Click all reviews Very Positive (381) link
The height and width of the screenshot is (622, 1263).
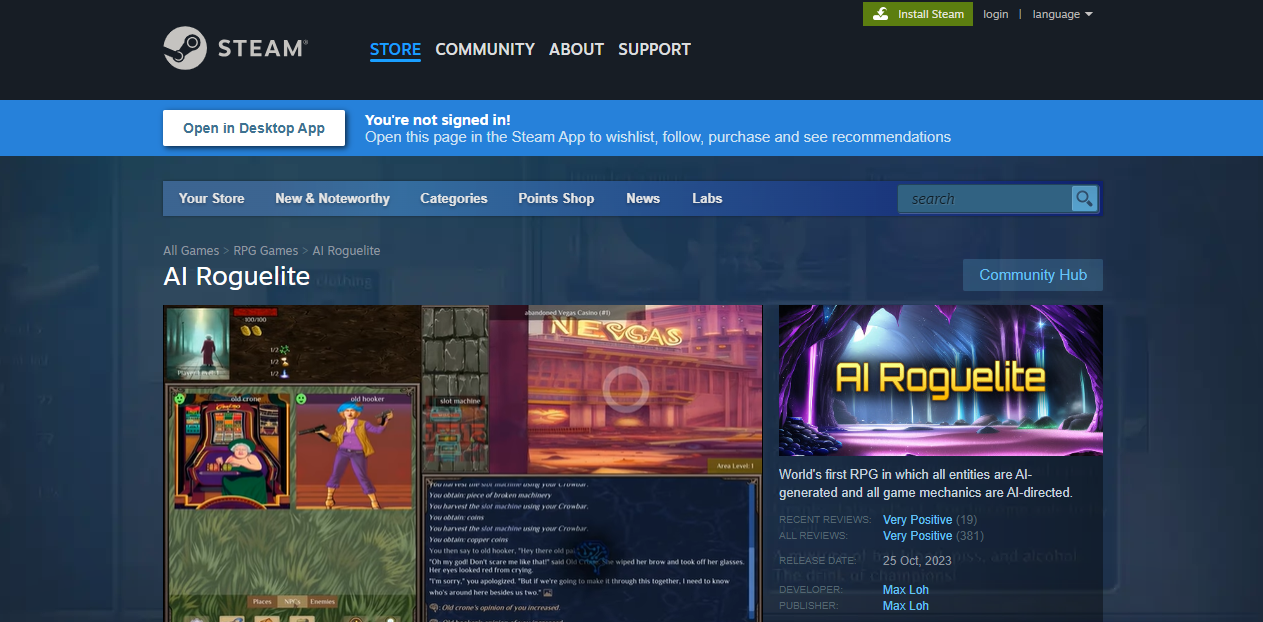933,536
